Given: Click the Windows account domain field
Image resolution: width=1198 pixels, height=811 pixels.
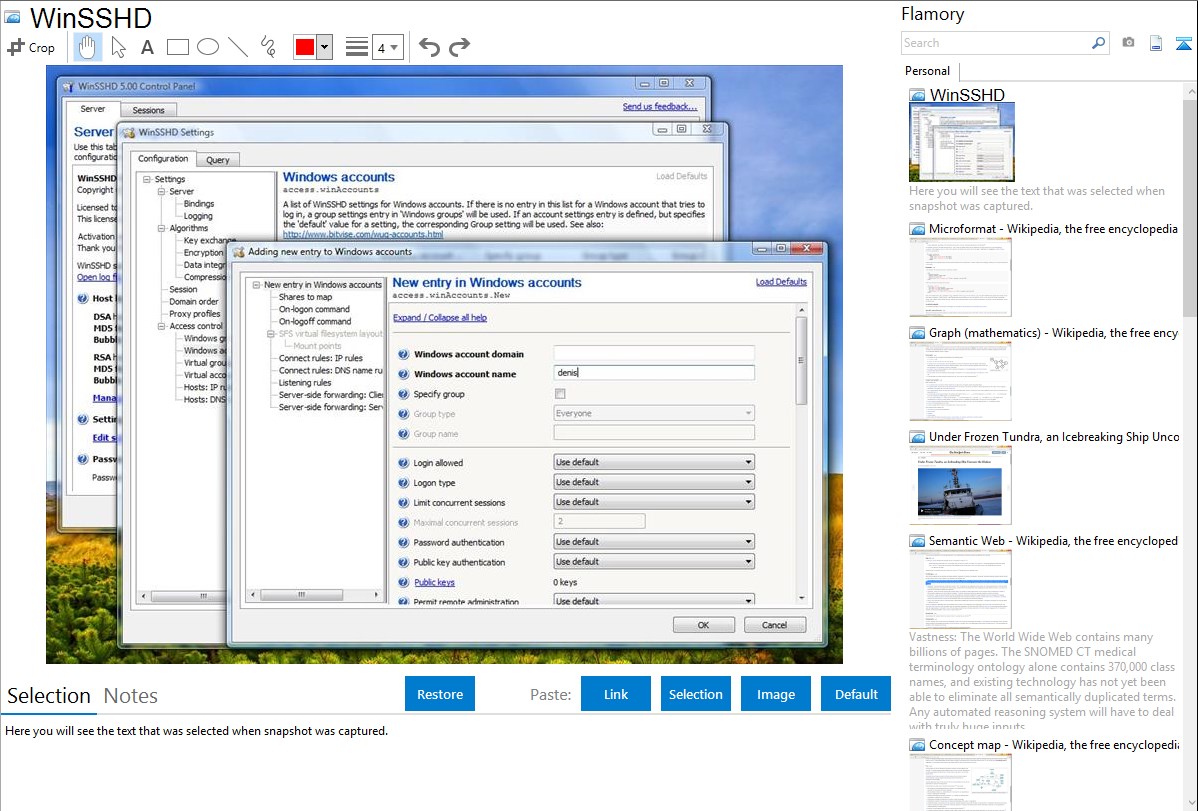Looking at the screenshot, I should click(654, 353).
